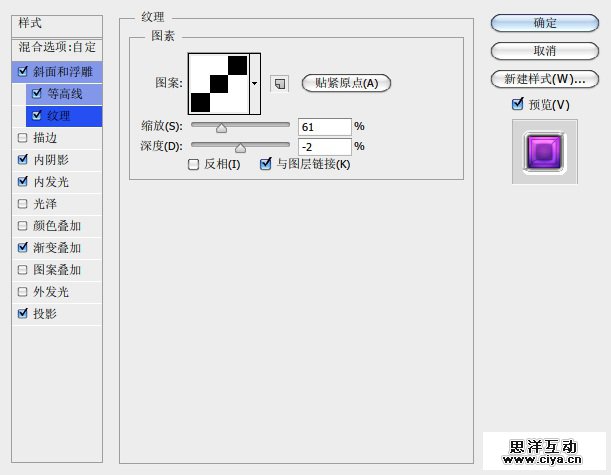The width and height of the screenshot is (611, 475).
Task: Uncheck the 纹理 checkbox
Action: point(37,115)
